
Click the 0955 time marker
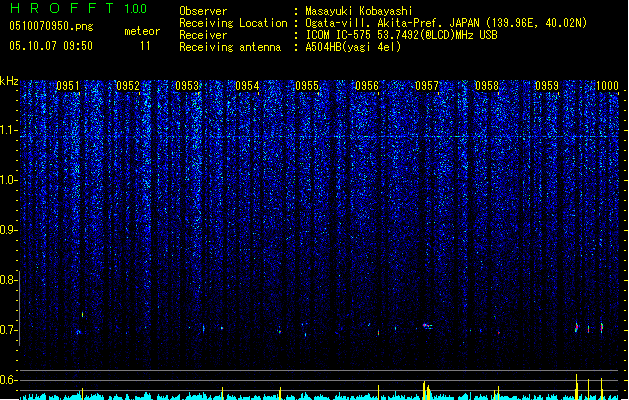point(307,86)
